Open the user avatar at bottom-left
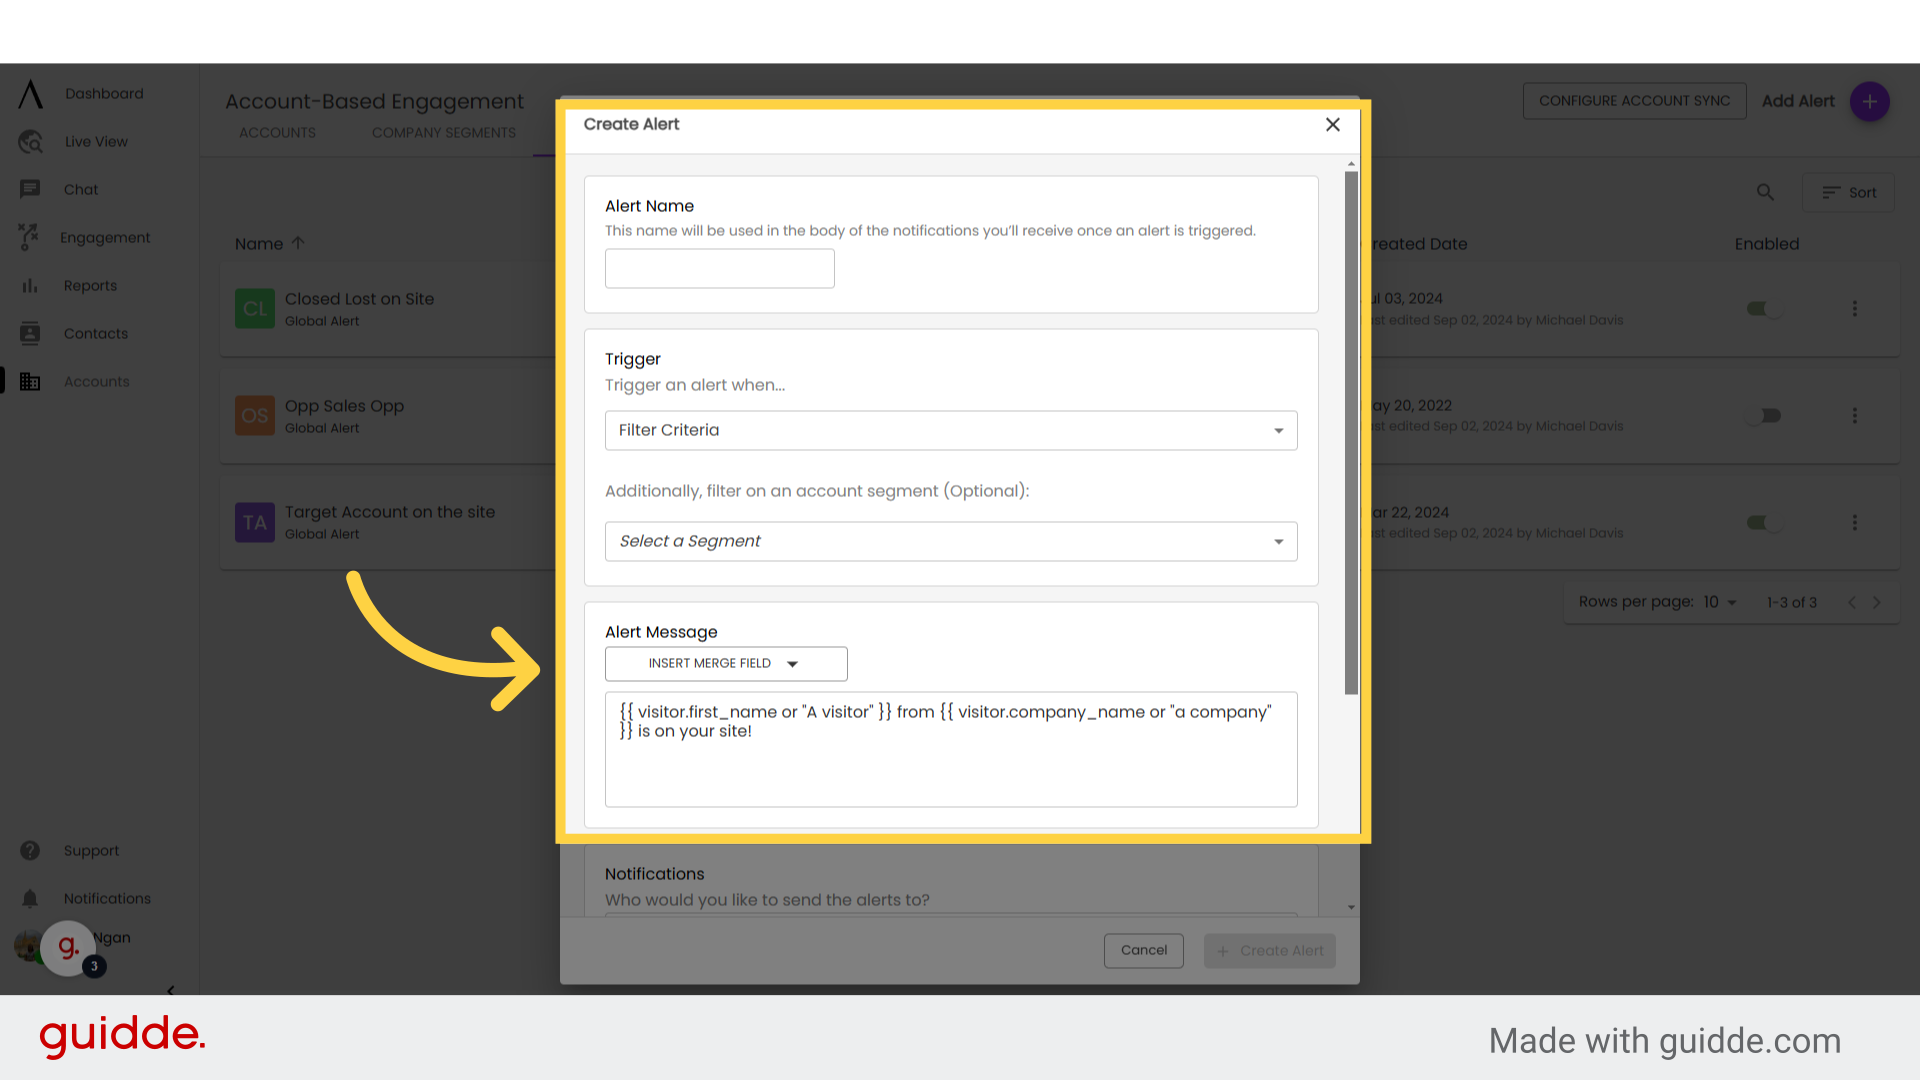1920x1080 pixels. (x=28, y=945)
